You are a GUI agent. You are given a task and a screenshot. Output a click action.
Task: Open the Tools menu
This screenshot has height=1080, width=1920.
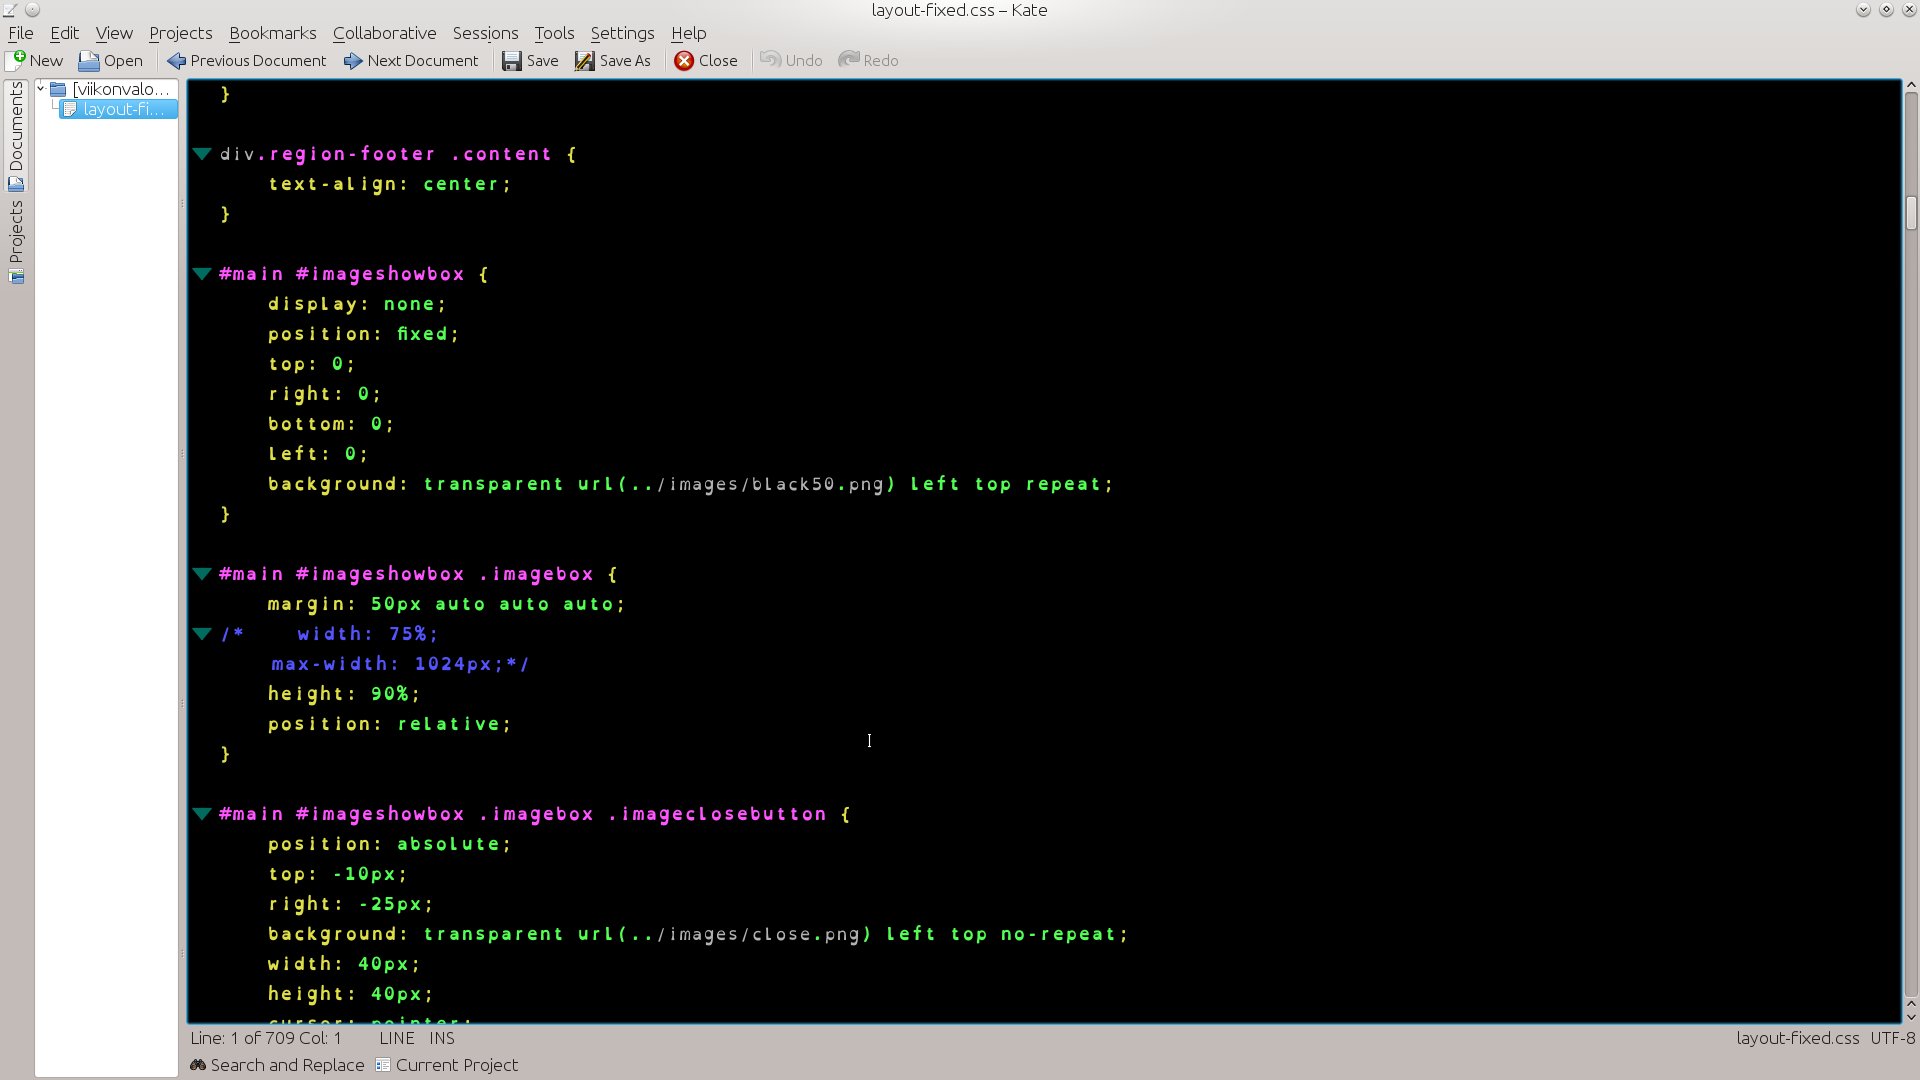pos(554,33)
